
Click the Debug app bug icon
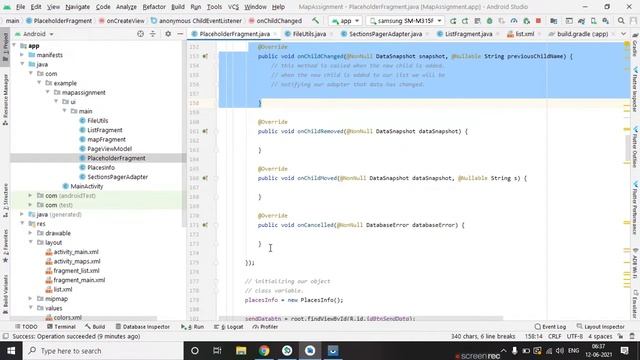click(x=489, y=21)
